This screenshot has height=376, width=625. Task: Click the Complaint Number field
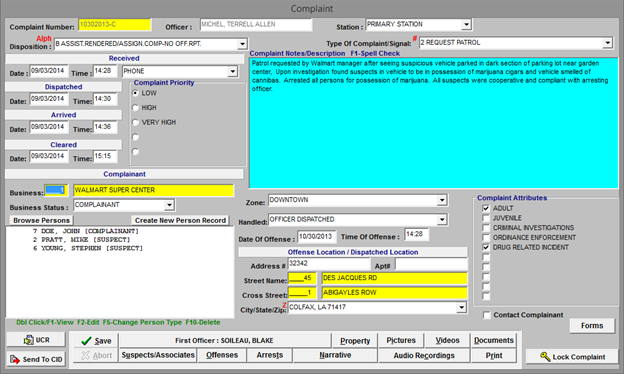pyautogui.click(x=114, y=25)
